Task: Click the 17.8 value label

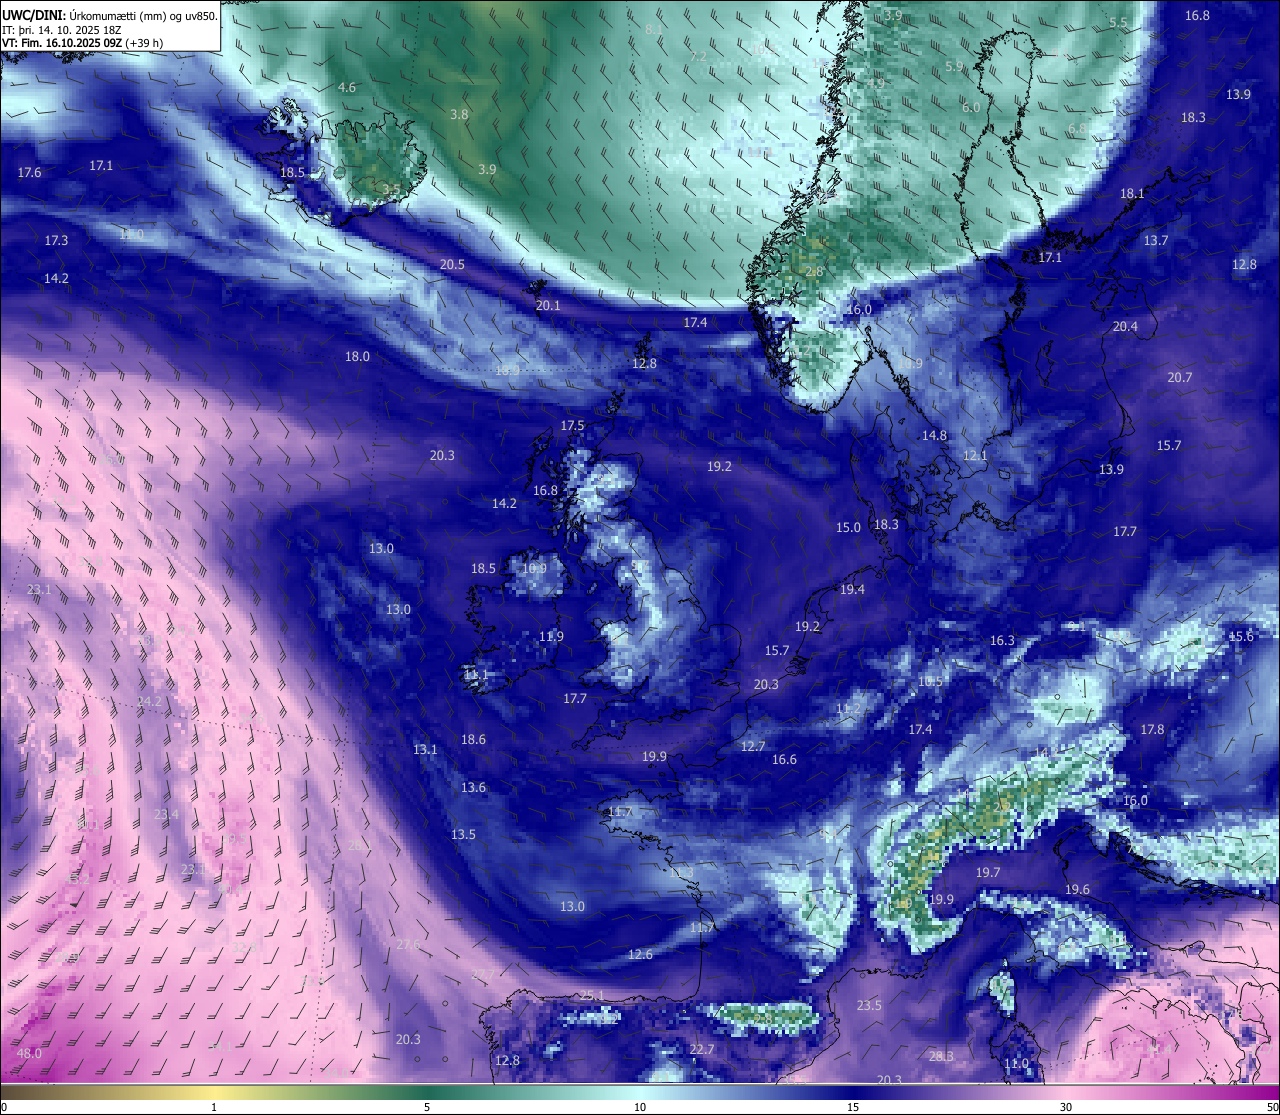Action: point(1152,729)
